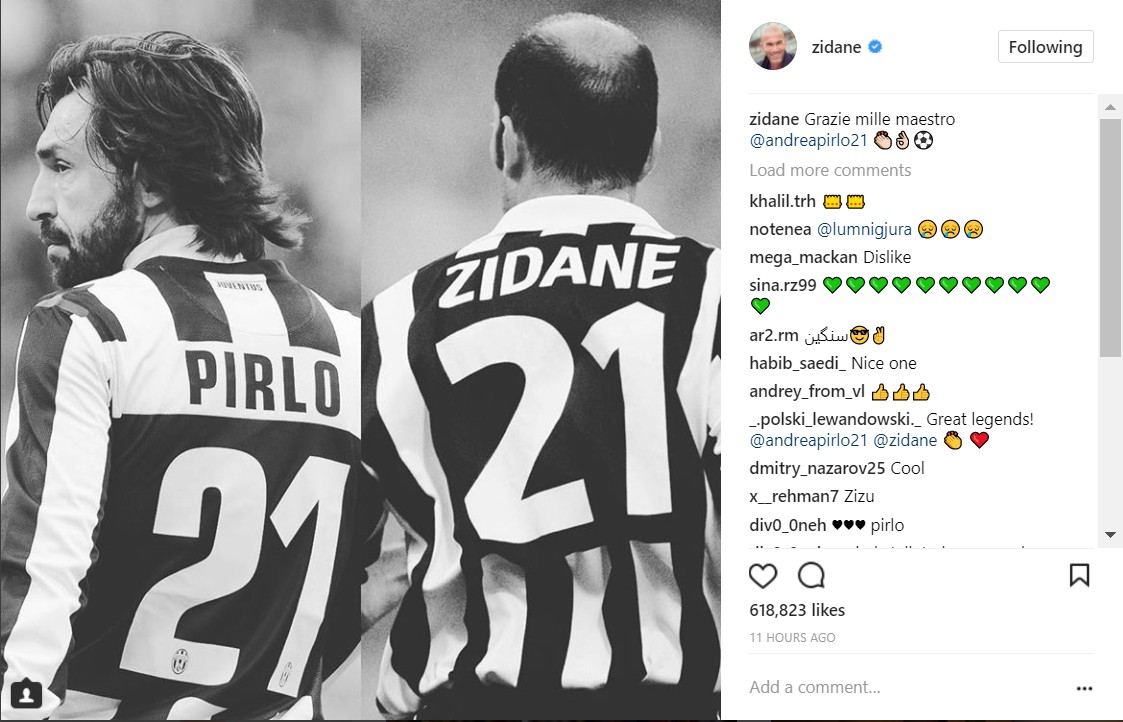The width and height of the screenshot is (1123, 722).
Task: Click the blue verified badge next to zidane
Action: [875, 47]
